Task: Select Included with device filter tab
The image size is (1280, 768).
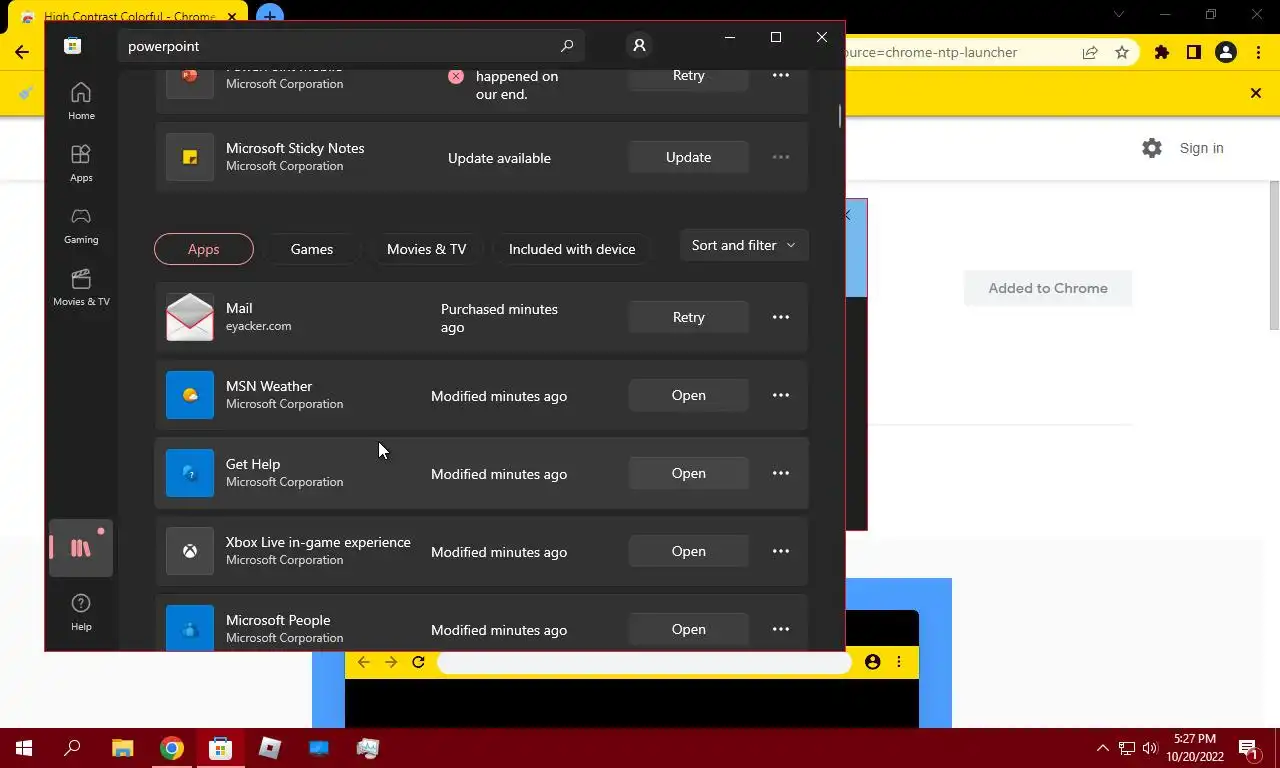Action: [x=572, y=249]
